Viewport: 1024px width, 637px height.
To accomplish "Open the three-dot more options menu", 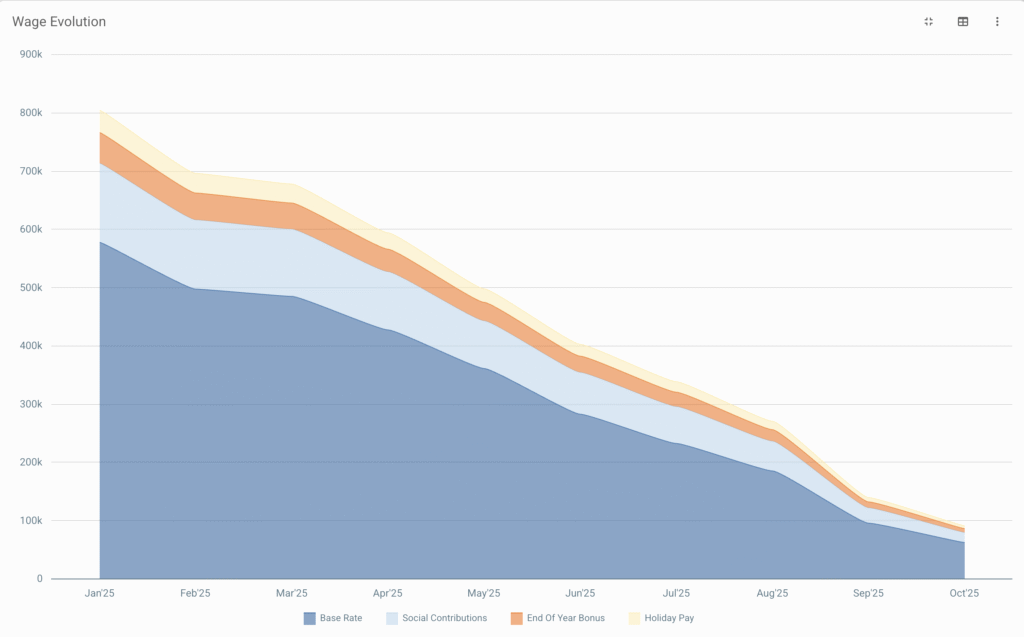I will coord(997,22).
